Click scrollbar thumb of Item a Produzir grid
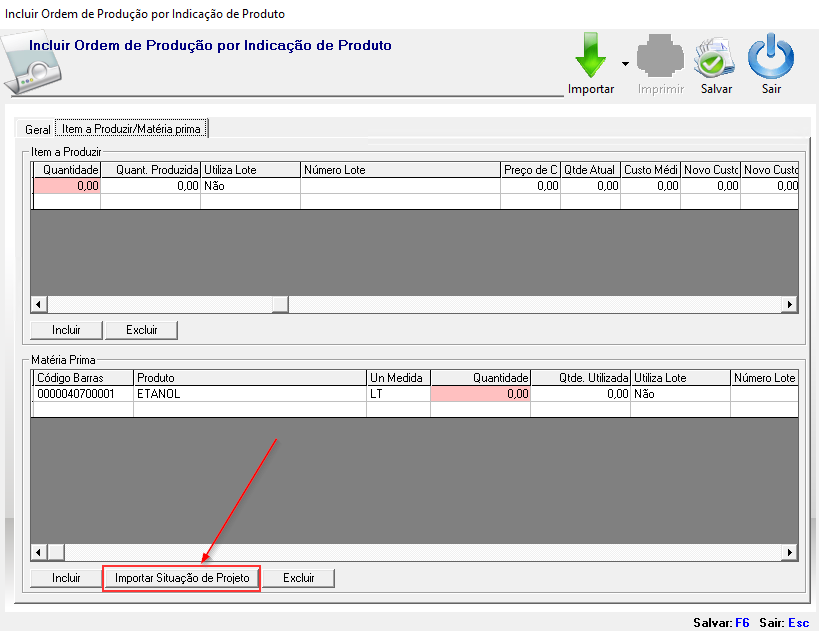The width and height of the screenshot is (819, 631). click(280, 304)
